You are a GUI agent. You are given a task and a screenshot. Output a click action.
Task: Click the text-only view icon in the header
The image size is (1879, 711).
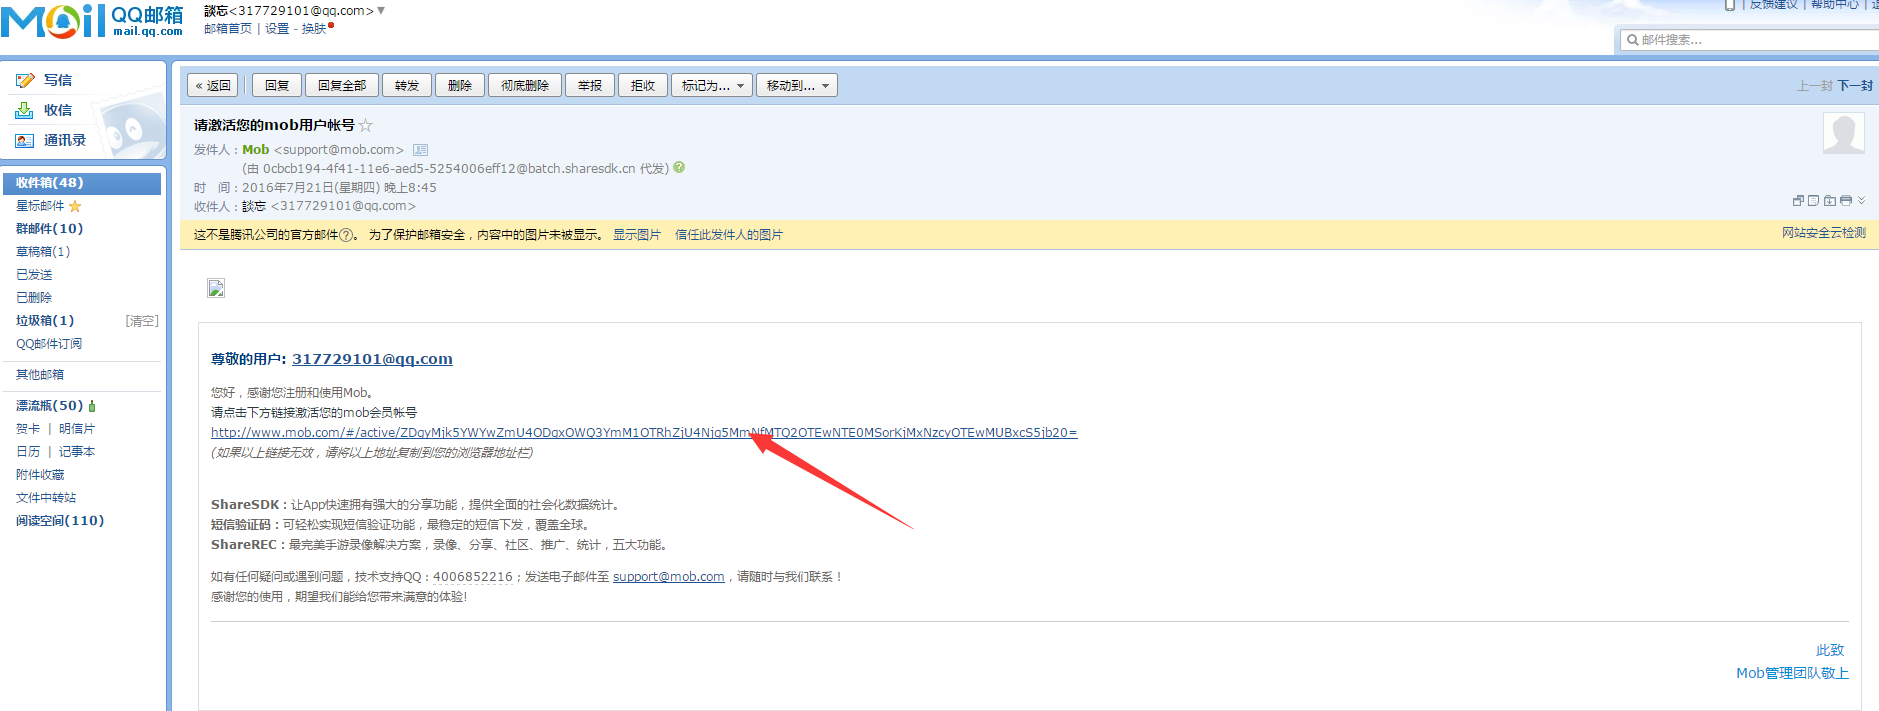click(1813, 200)
